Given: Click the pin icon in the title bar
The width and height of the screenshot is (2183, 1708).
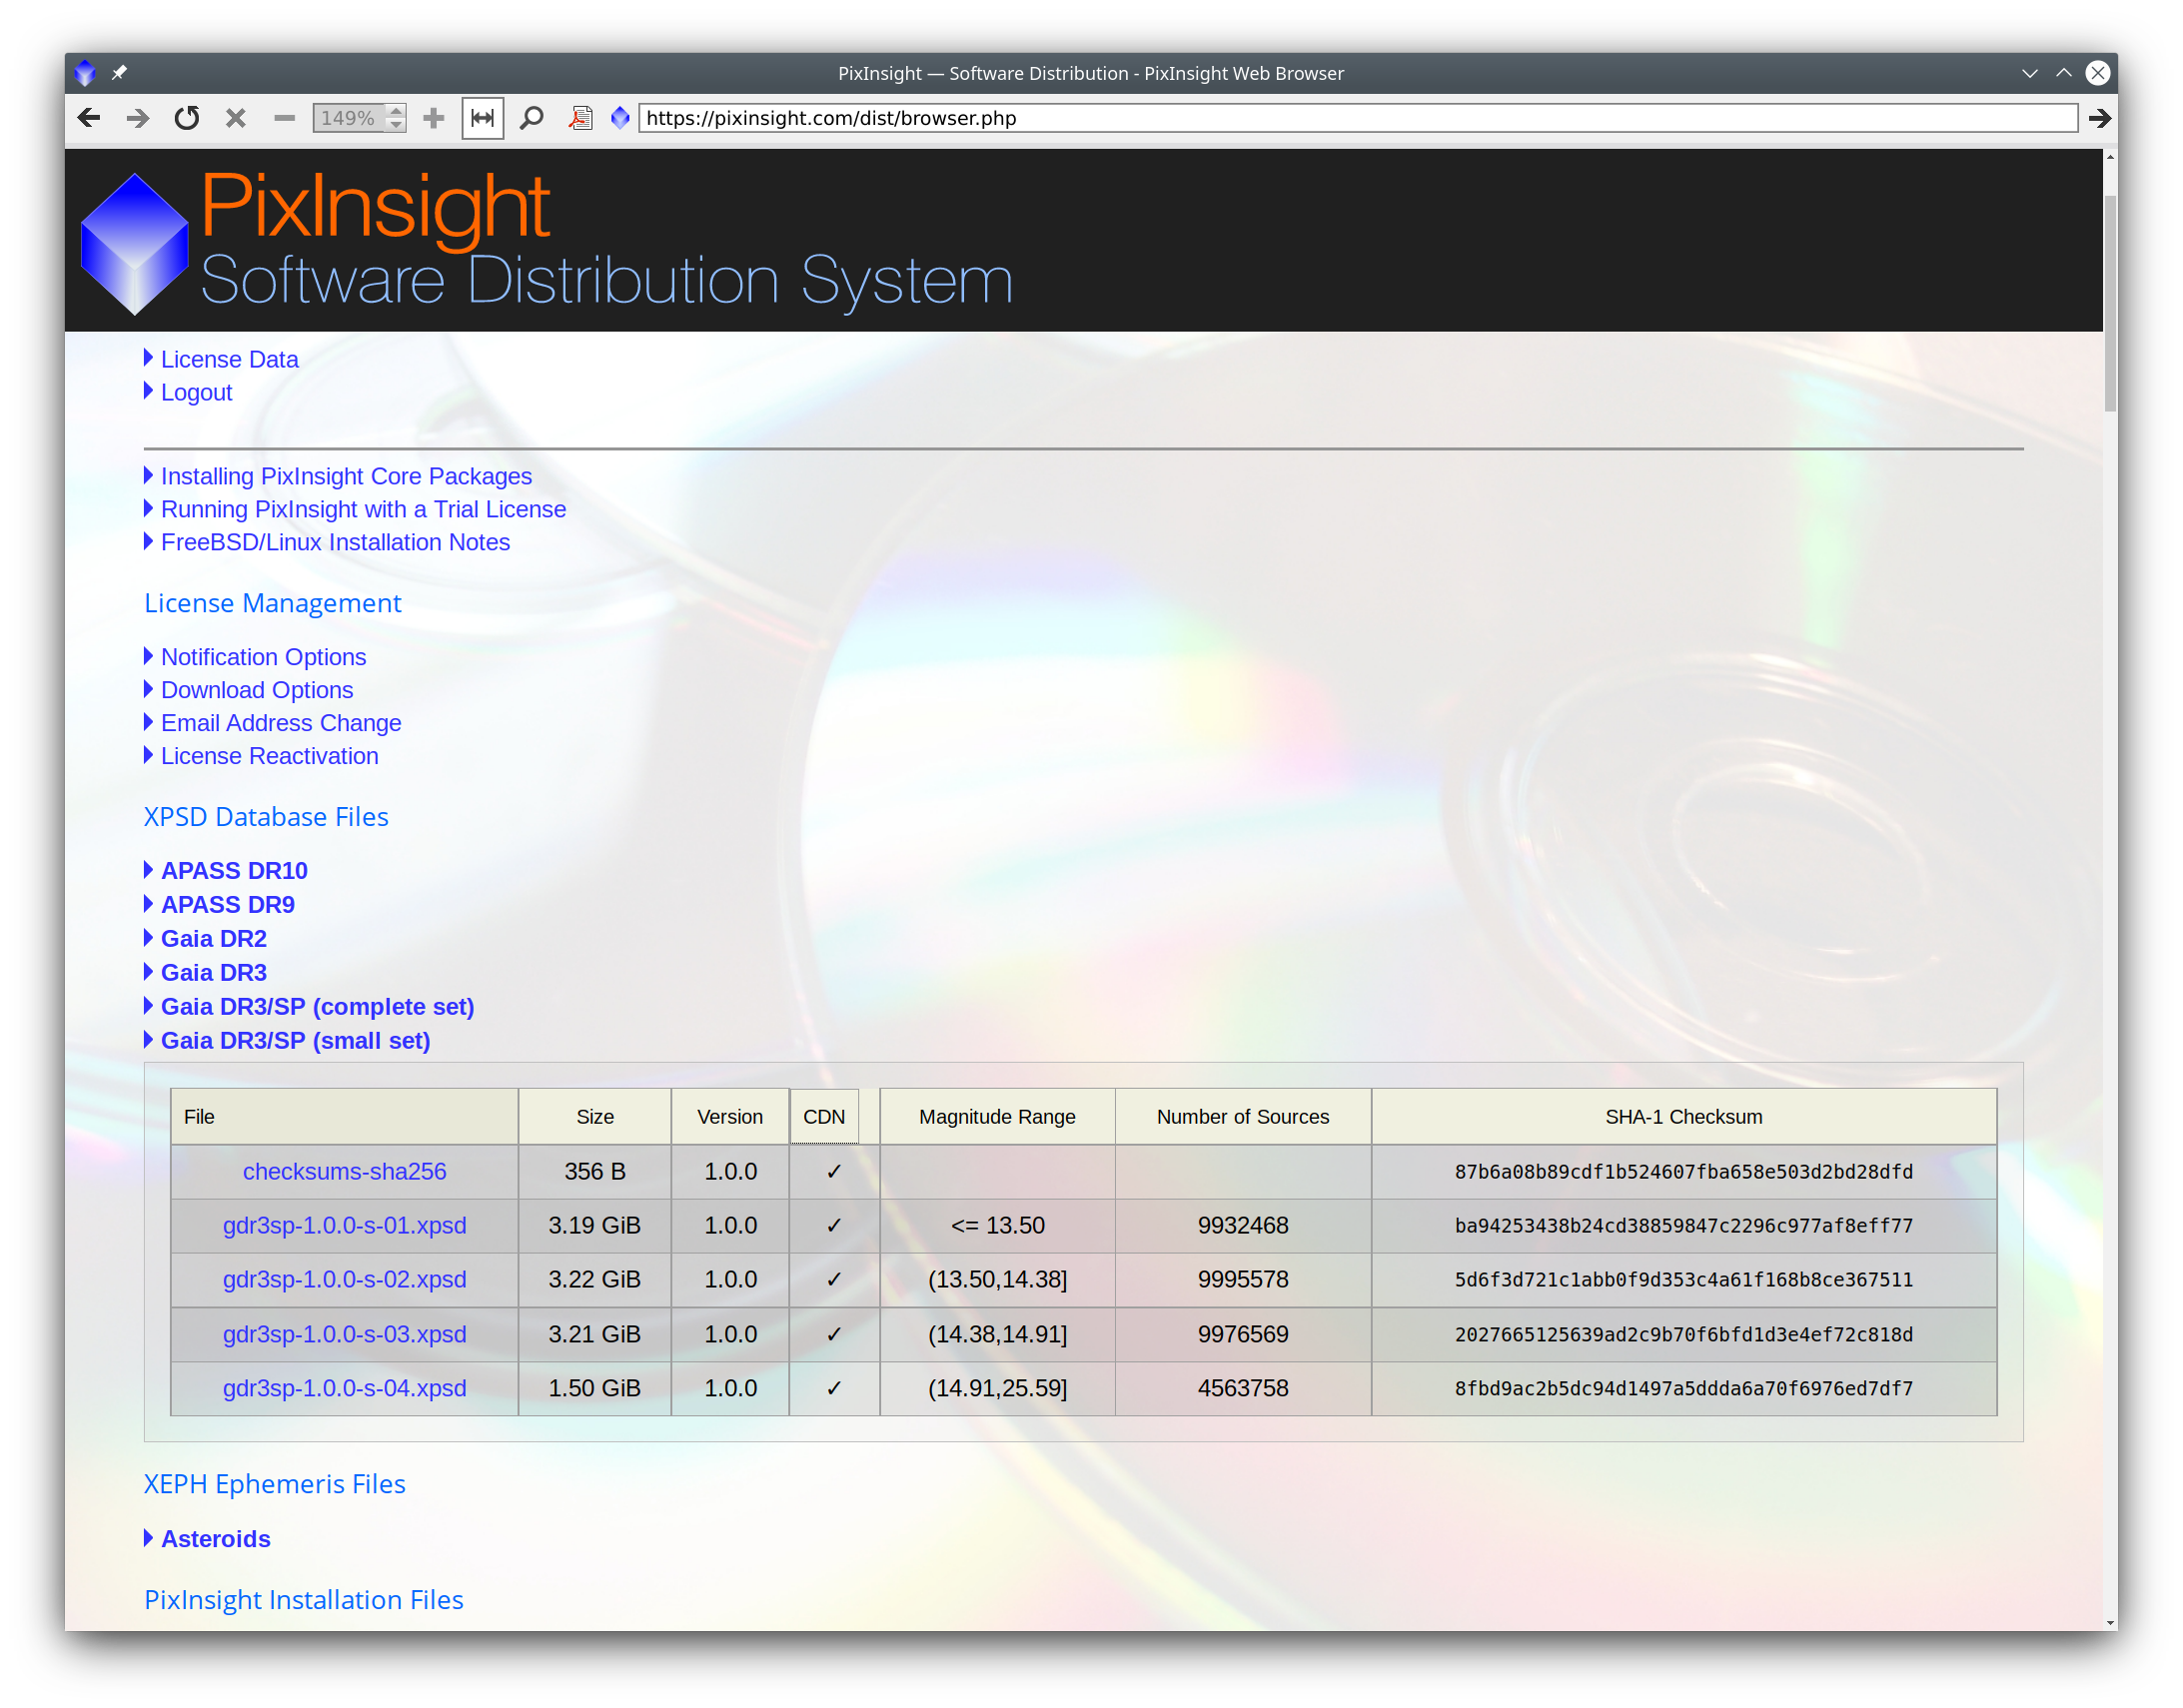Looking at the screenshot, I should [119, 72].
